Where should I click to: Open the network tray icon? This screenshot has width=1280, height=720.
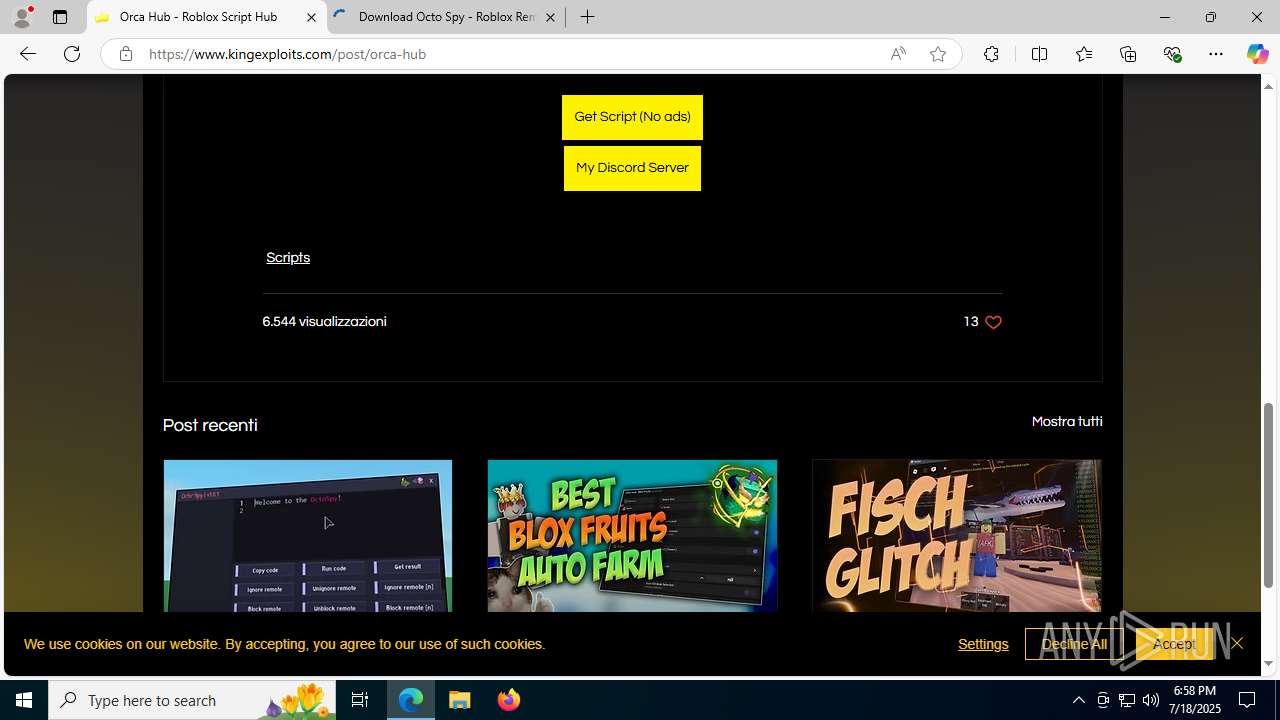pyautogui.click(x=1127, y=700)
